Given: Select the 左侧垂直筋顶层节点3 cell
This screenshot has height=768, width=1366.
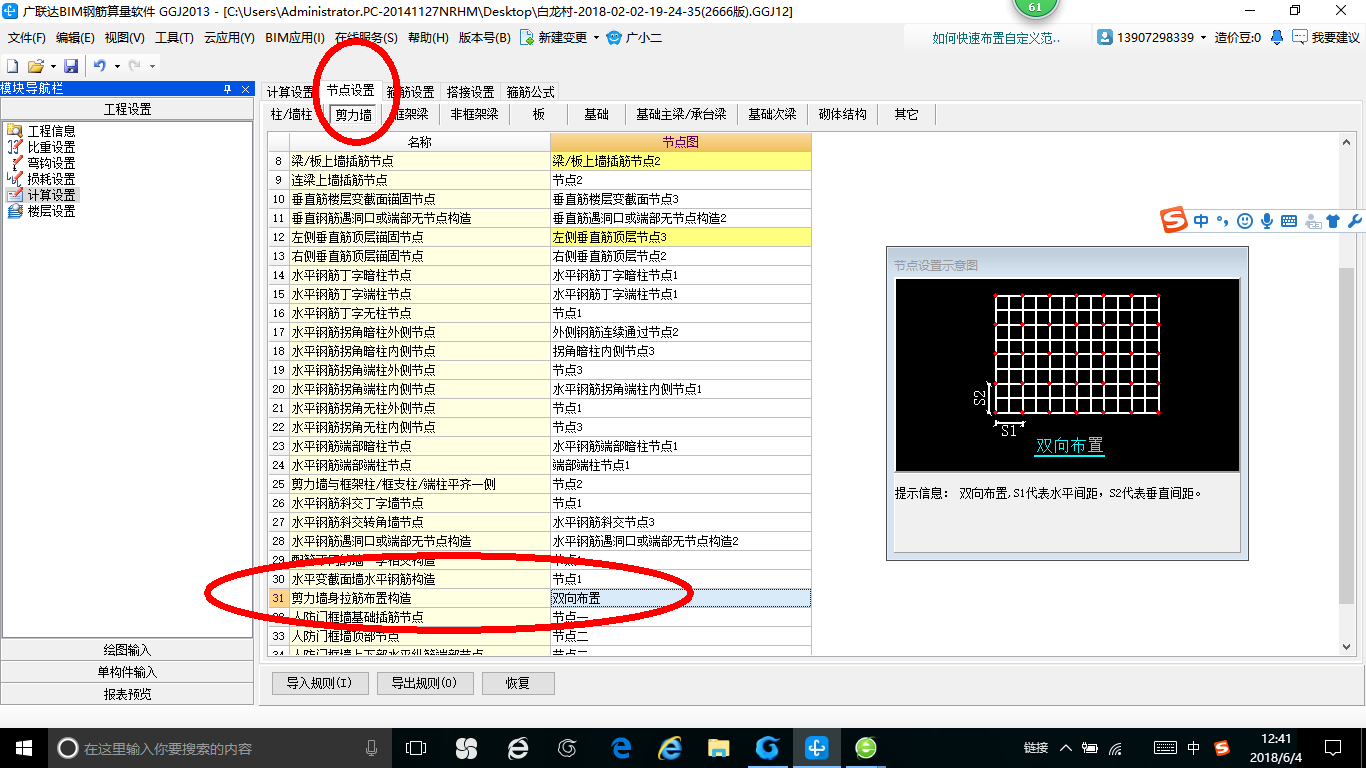Looking at the screenshot, I should 680,237.
